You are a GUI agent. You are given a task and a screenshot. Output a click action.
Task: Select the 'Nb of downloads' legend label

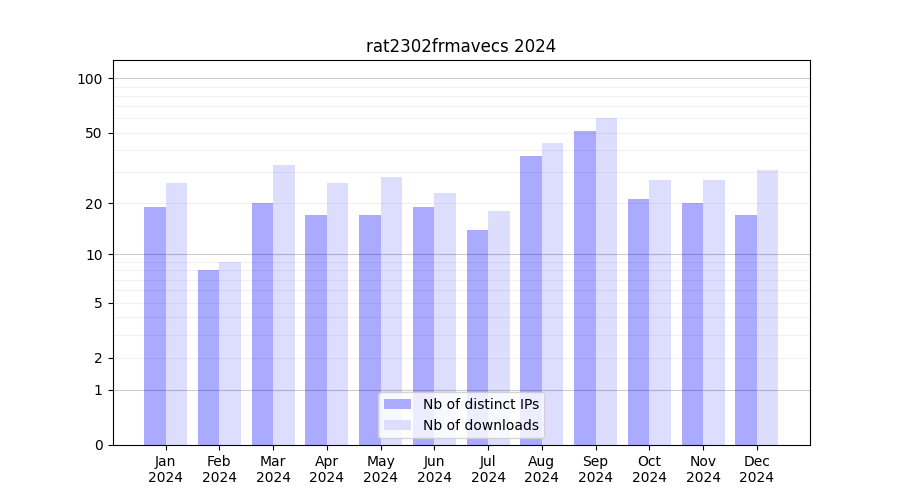click(480, 425)
